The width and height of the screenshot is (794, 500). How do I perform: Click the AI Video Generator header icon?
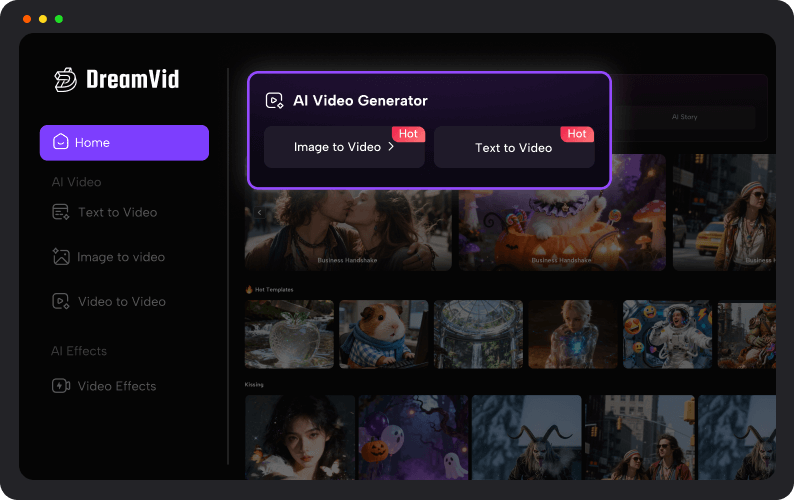(x=274, y=100)
